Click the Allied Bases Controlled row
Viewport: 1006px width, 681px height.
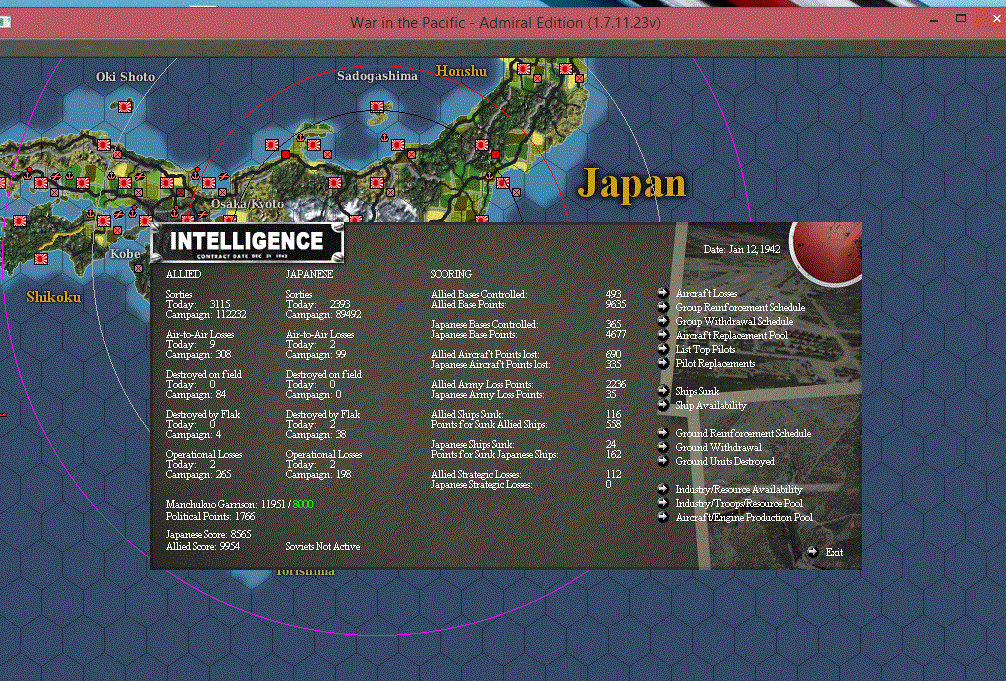526,295
